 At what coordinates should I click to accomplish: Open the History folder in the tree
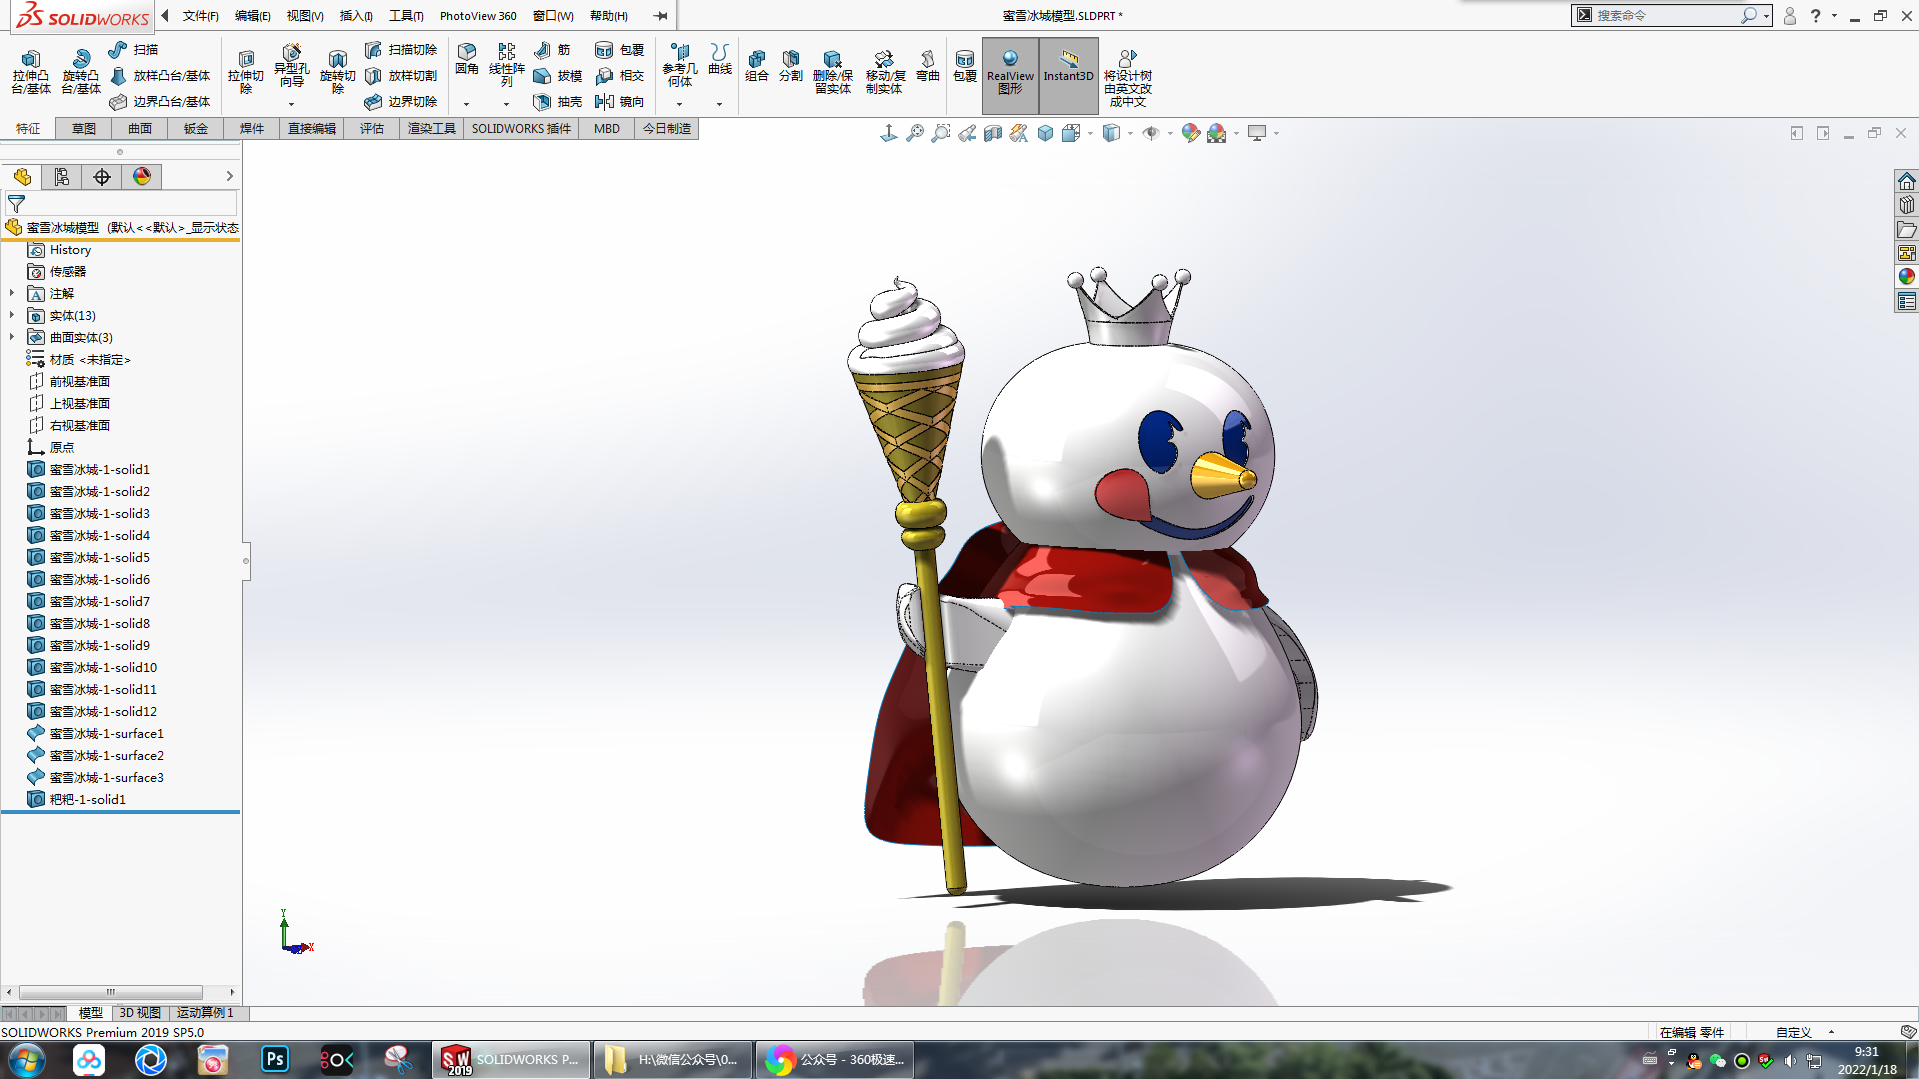click(70, 249)
